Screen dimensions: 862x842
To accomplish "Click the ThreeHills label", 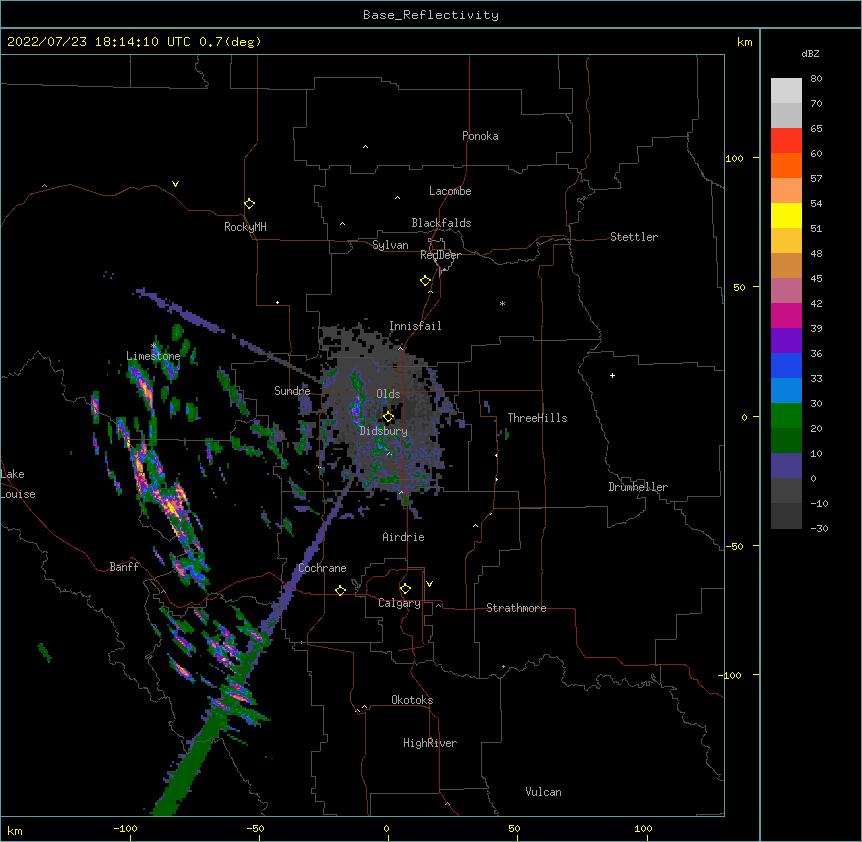I will tap(537, 418).
